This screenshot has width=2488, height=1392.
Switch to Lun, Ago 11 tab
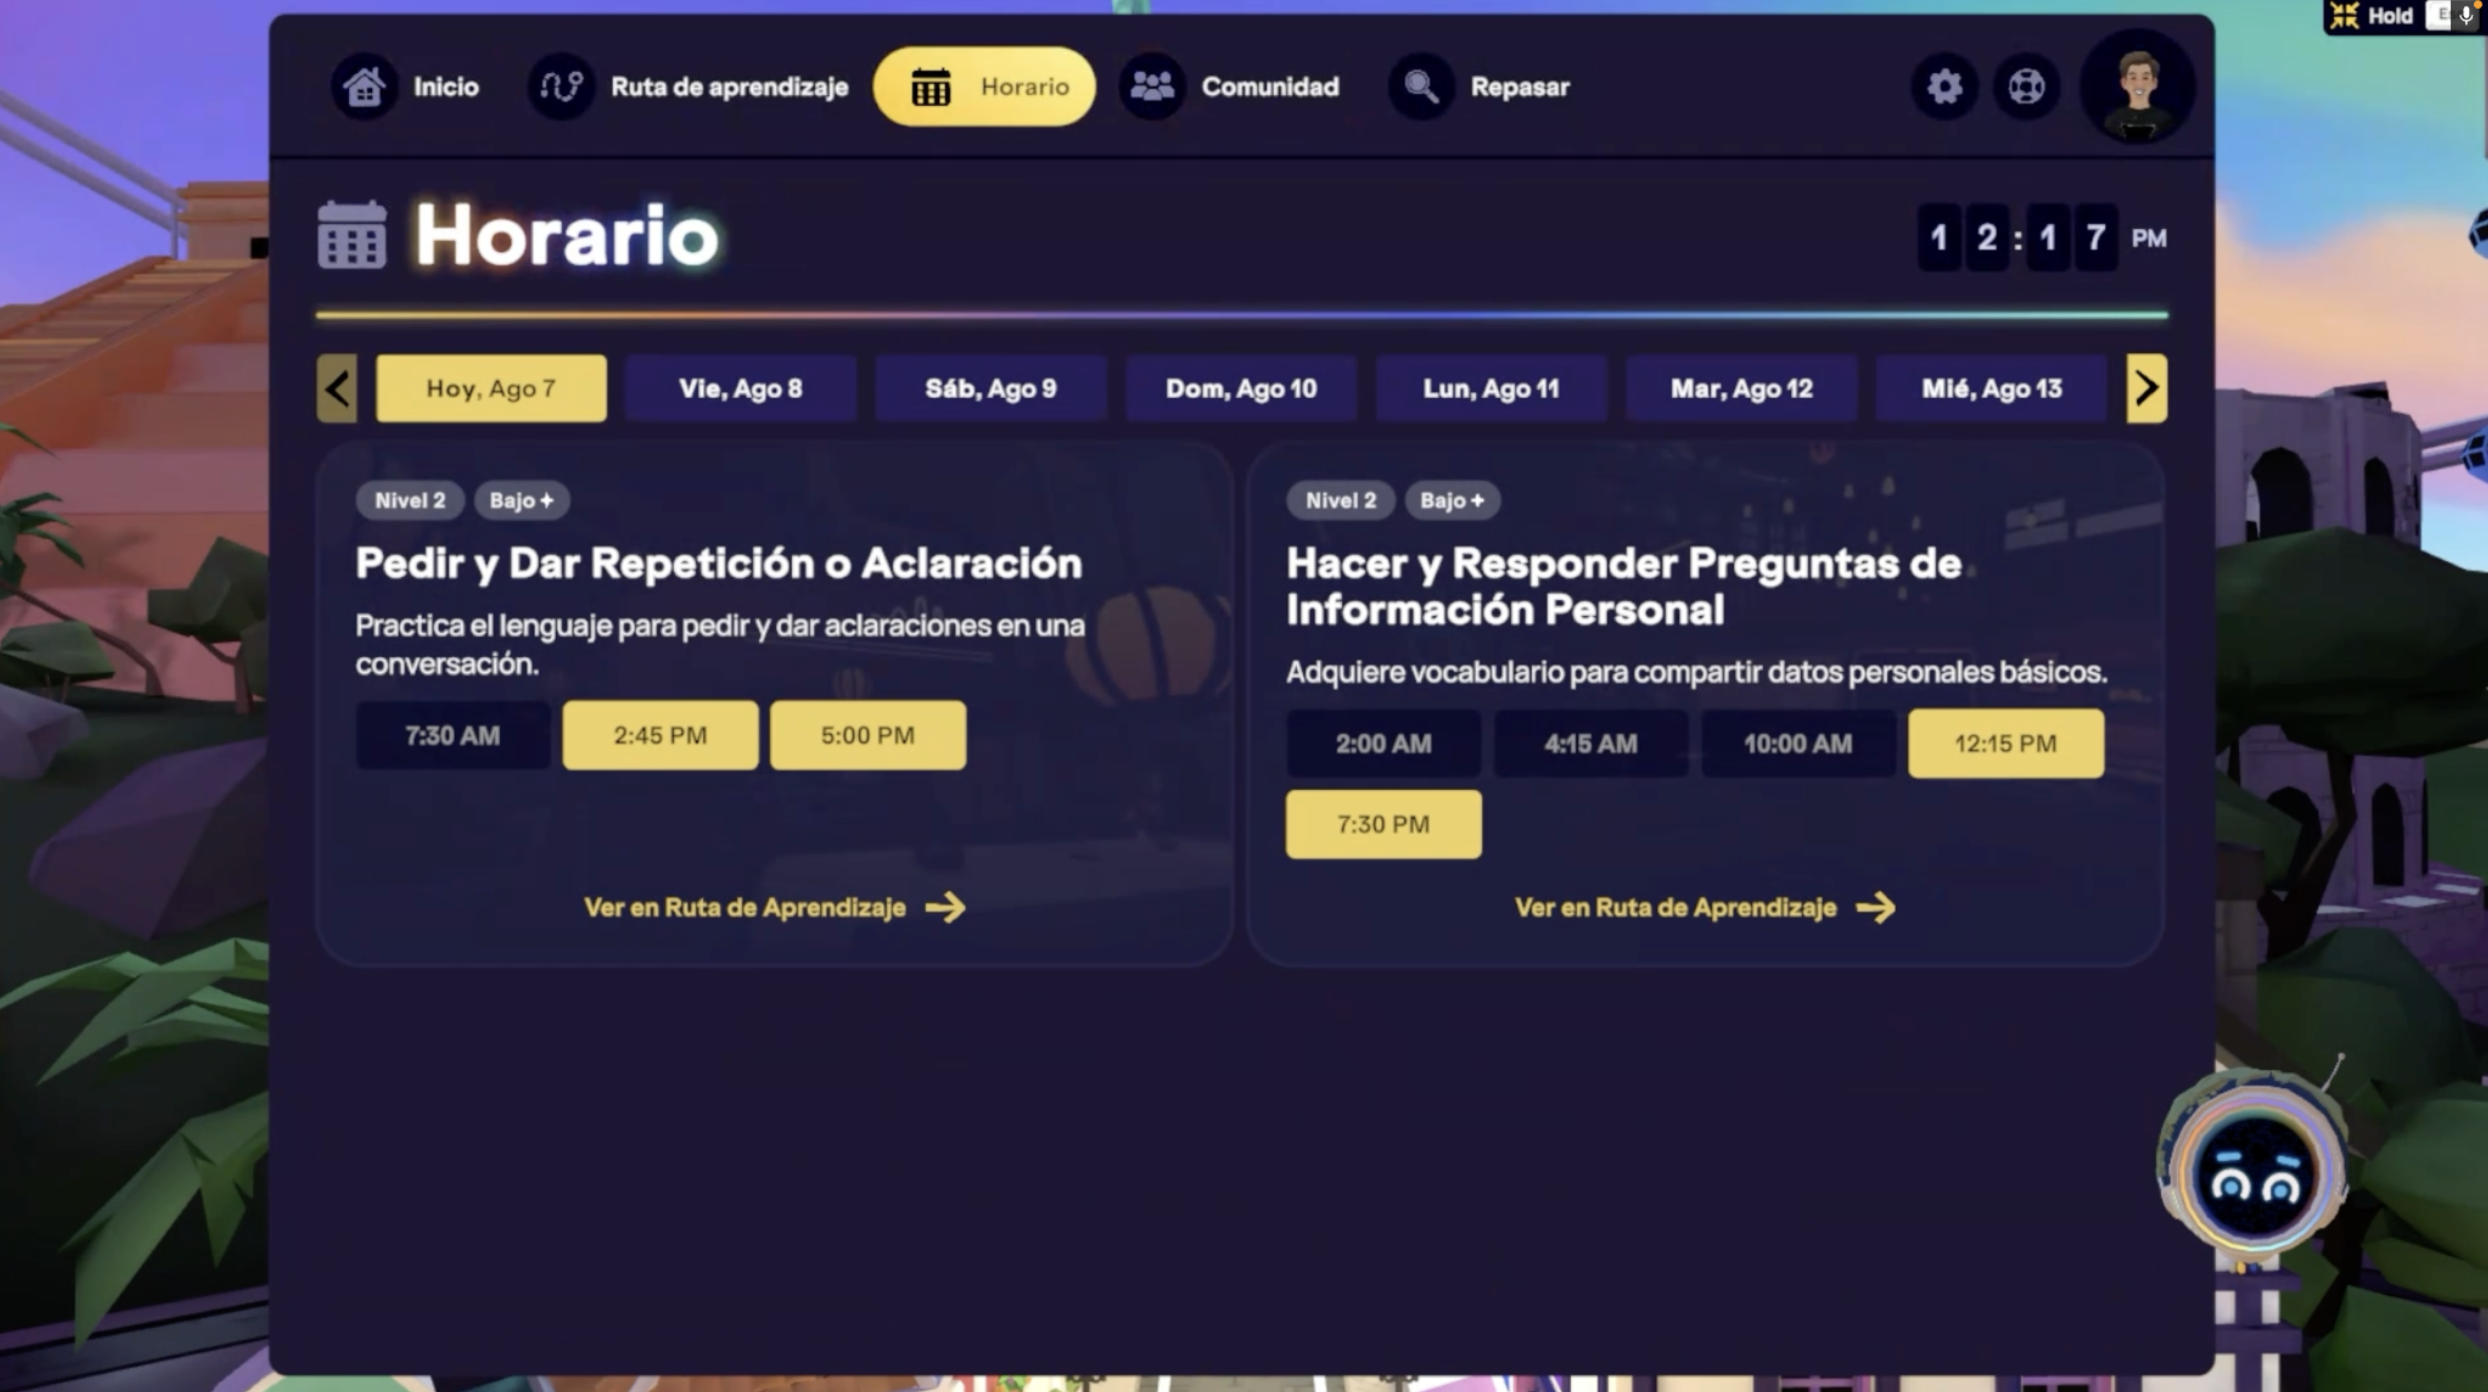[x=1490, y=388]
